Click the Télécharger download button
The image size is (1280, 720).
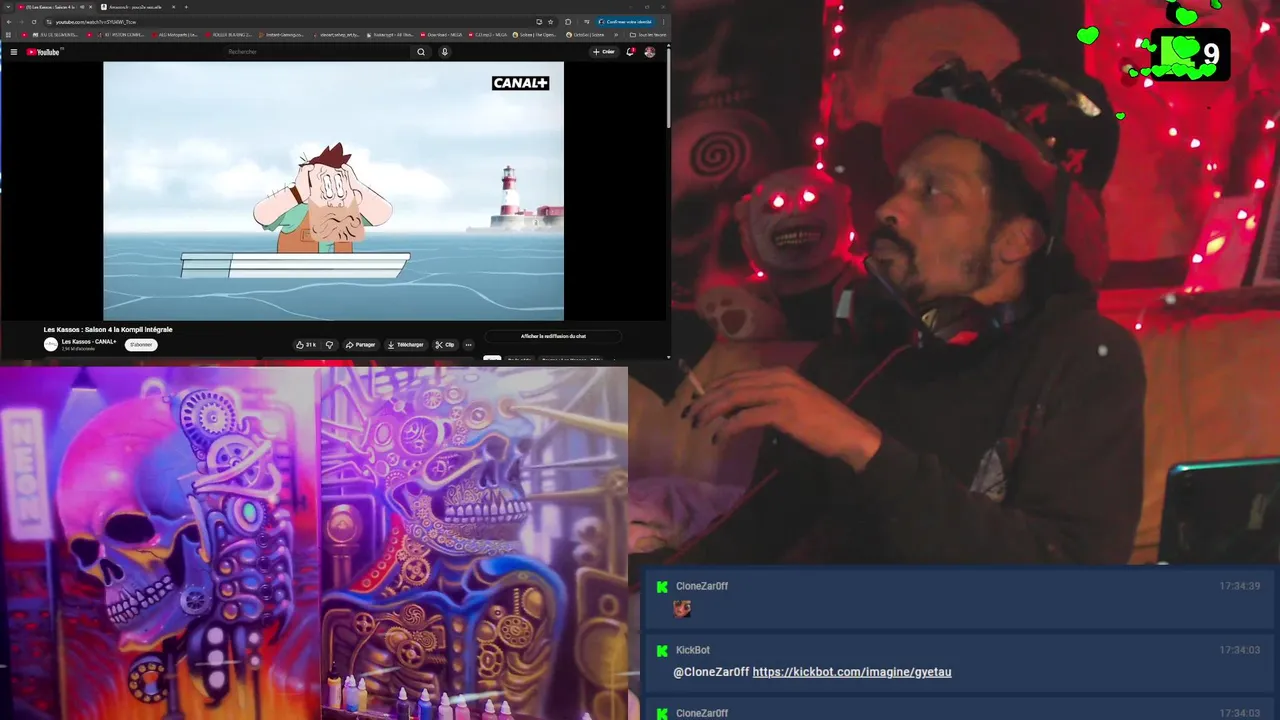(x=406, y=345)
